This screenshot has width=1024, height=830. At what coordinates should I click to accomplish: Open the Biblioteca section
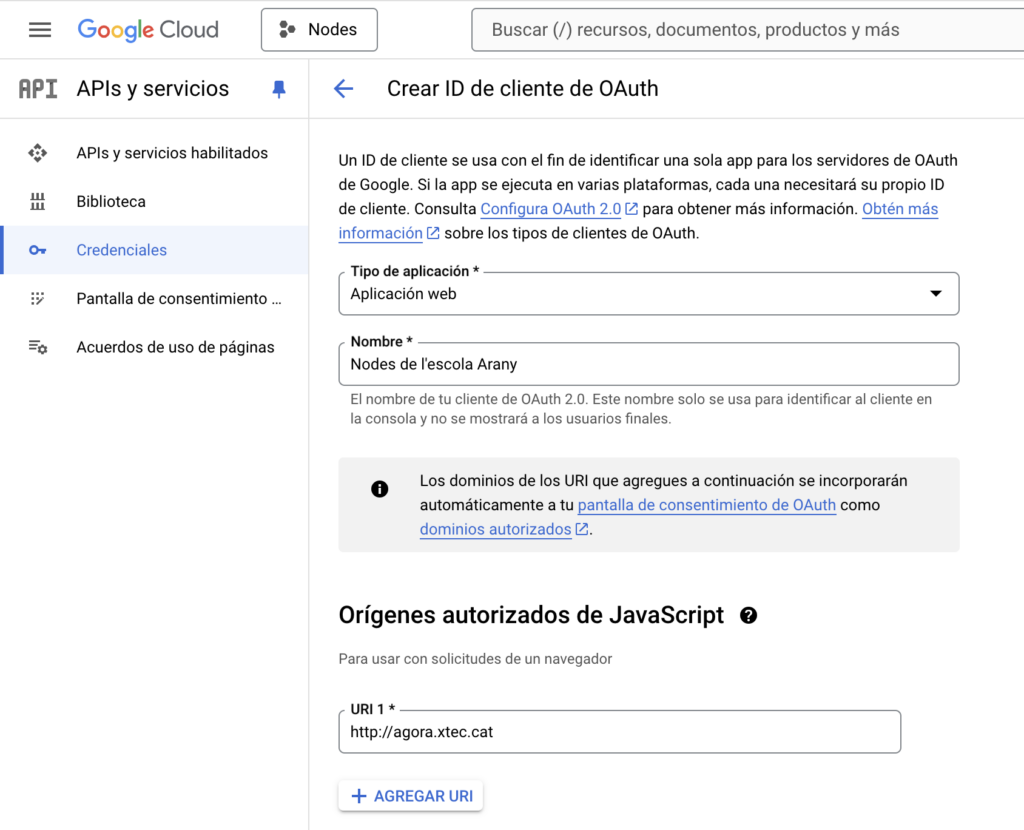click(x=111, y=202)
